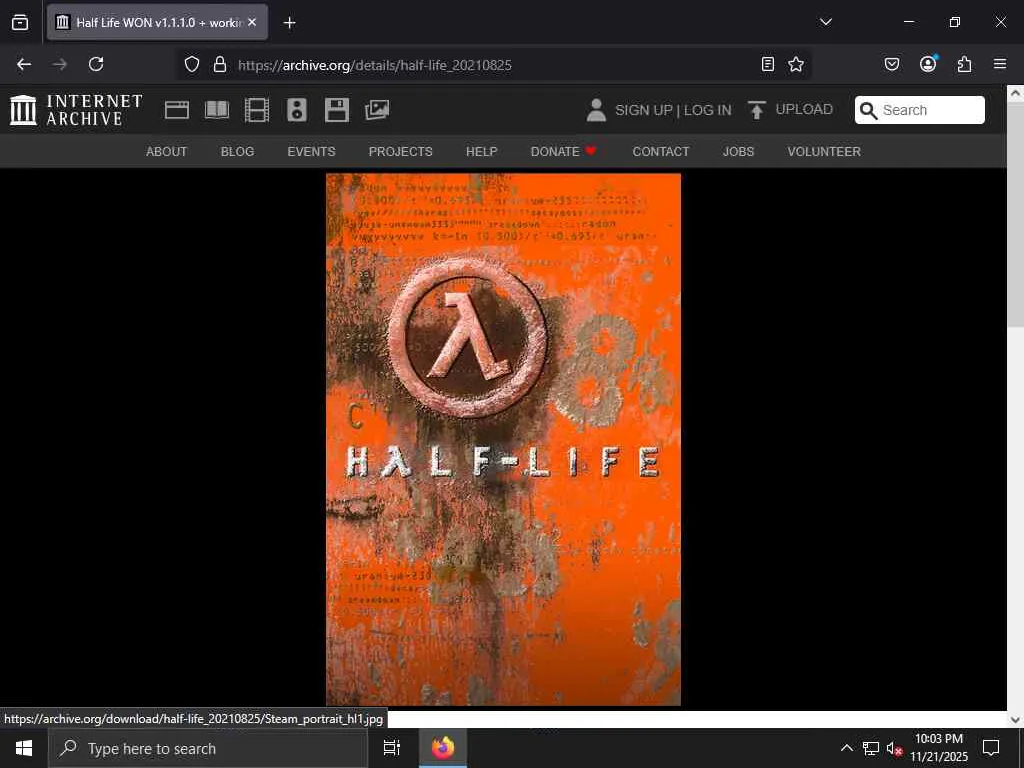Open a new browser tab
Viewport: 1024px width, 768px height.
[x=289, y=23]
